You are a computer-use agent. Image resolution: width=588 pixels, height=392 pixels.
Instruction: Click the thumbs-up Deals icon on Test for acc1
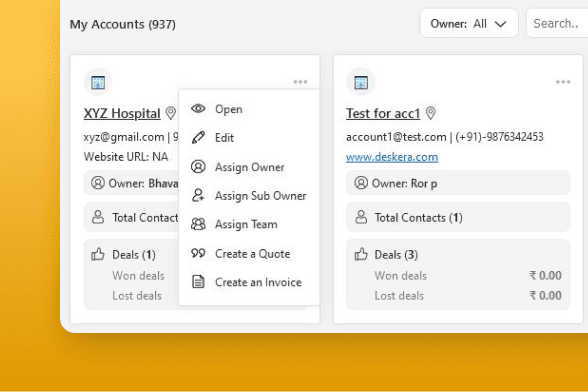(x=361, y=254)
